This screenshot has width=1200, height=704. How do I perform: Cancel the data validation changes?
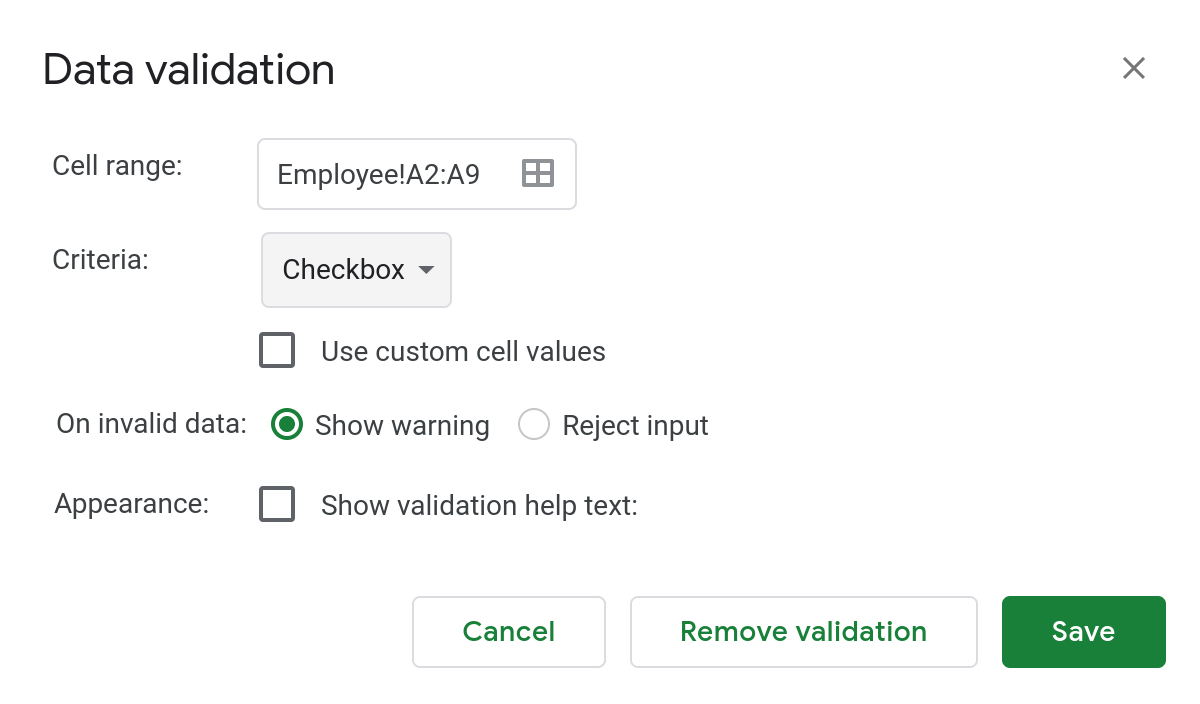pyautogui.click(x=509, y=632)
